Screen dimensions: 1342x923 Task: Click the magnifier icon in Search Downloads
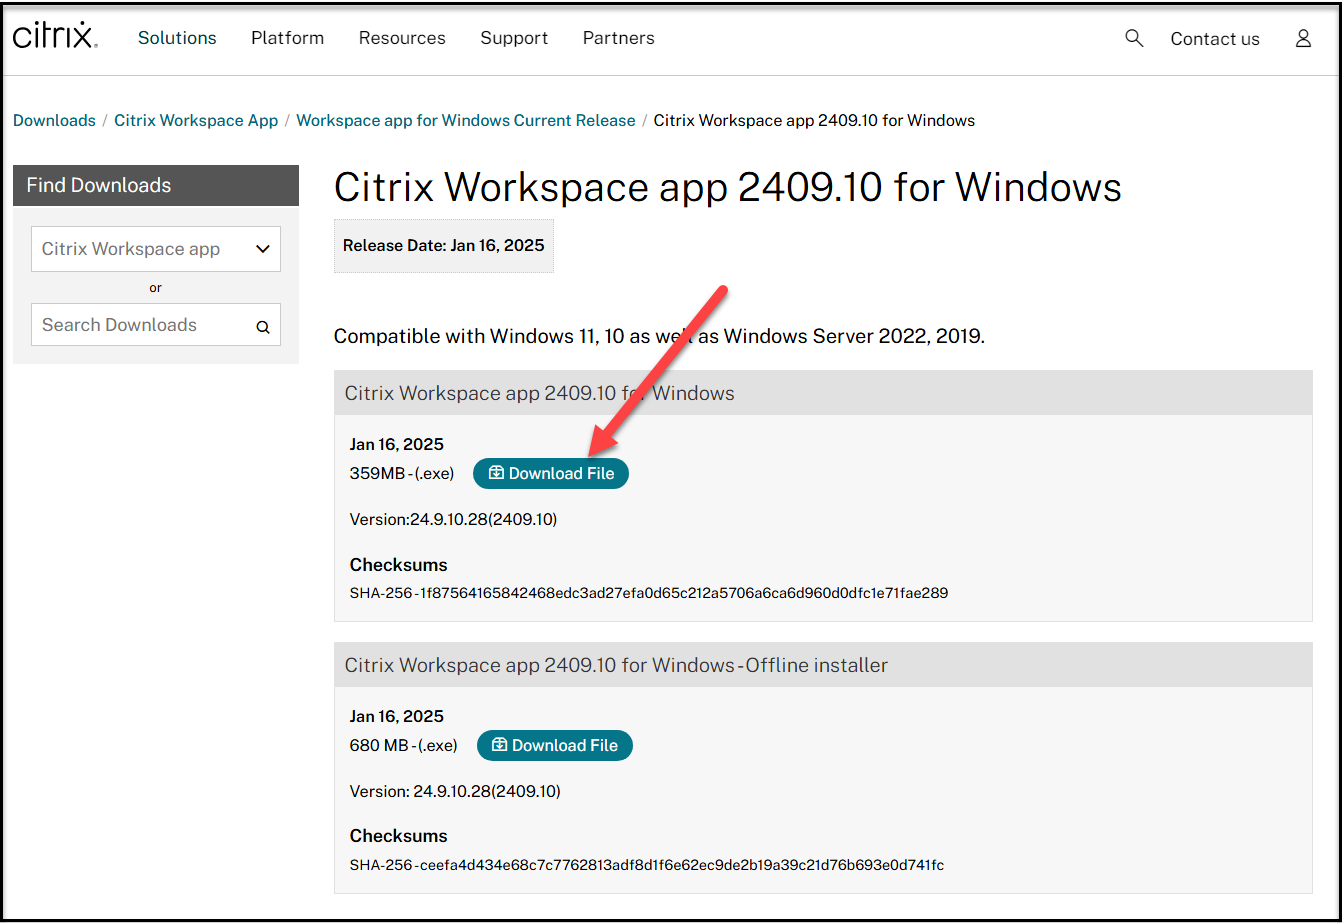(263, 326)
